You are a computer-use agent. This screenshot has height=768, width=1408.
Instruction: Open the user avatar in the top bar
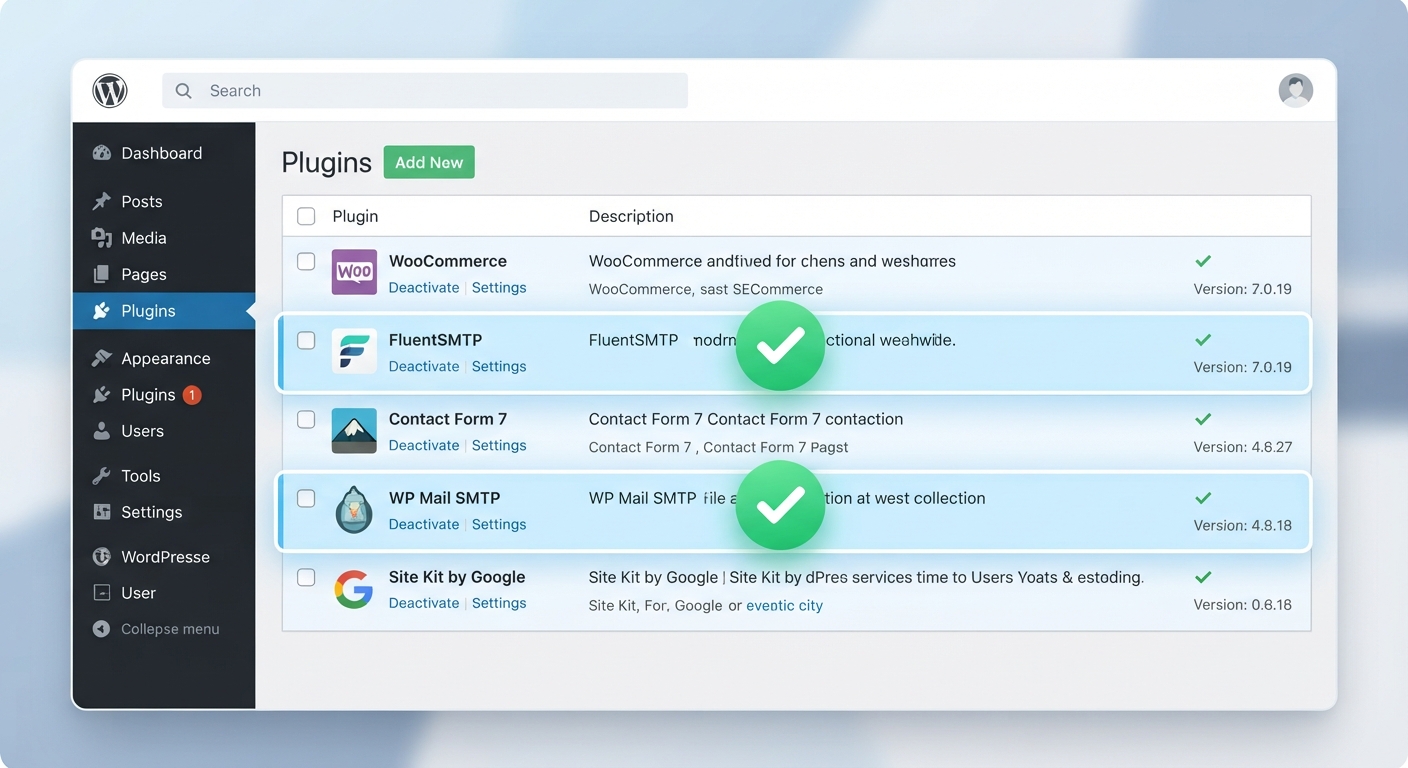pyautogui.click(x=1295, y=90)
